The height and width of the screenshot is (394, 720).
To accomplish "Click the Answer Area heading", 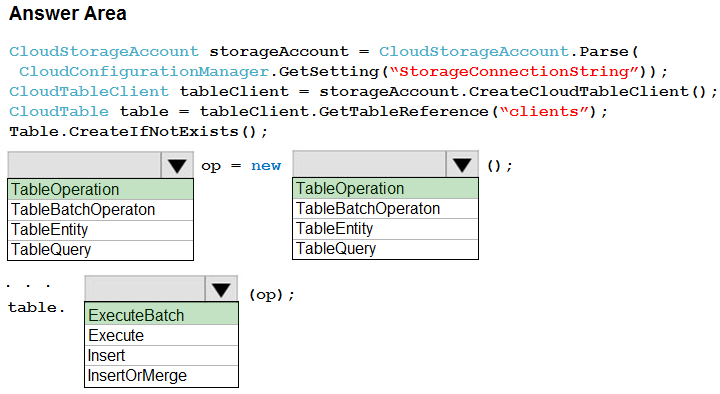I will pyautogui.click(x=68, y=13).
